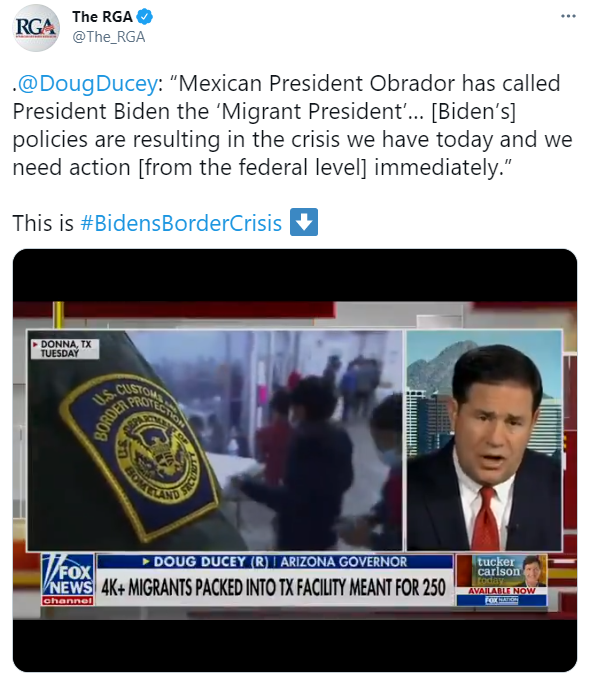The image size is (591, 685).
Task: Click the 4K+ migrants headline chyron
Action: coord(274,587)
